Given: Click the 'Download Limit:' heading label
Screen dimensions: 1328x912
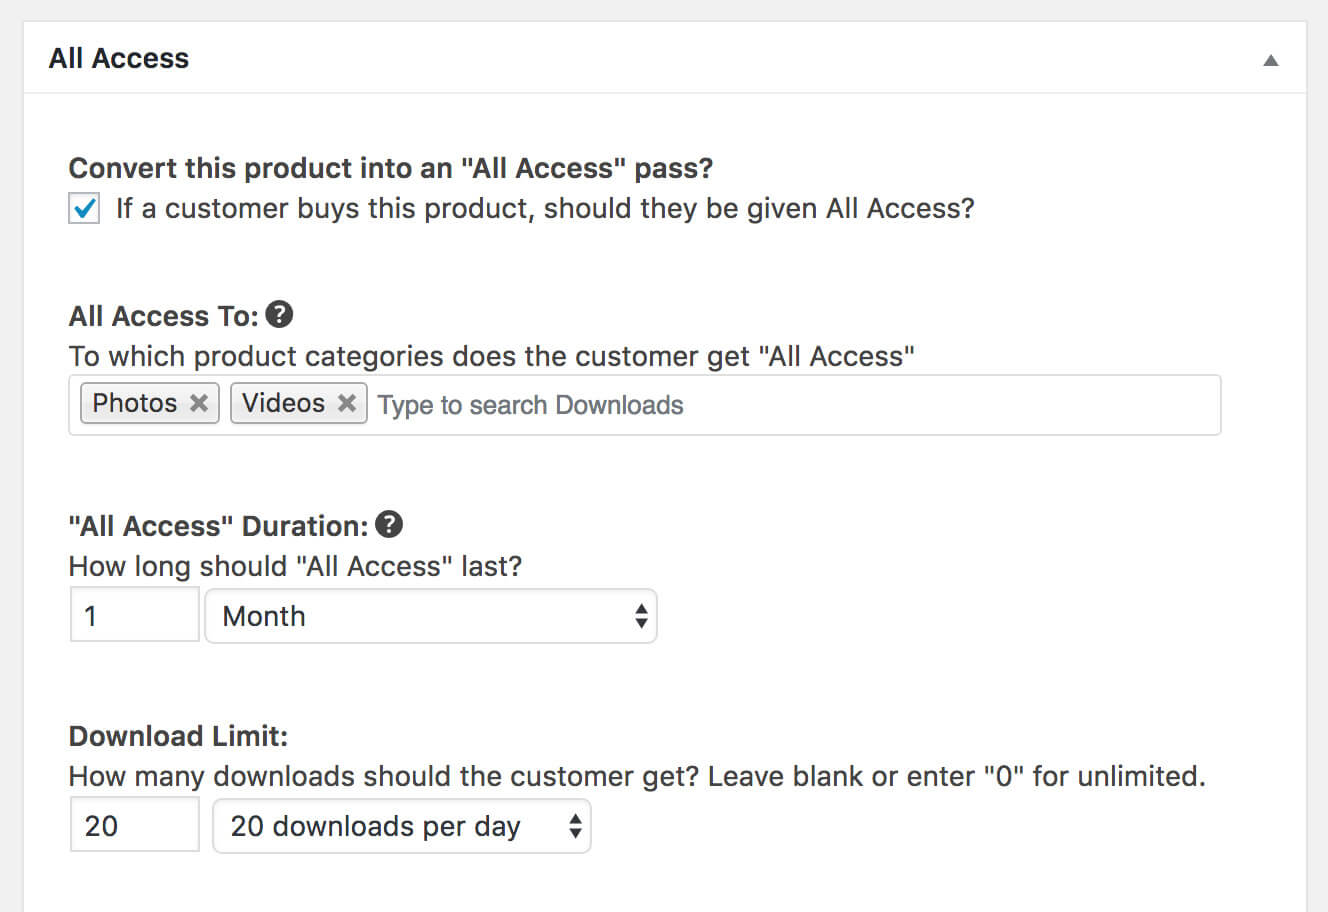Looking at the screenshot, I should pos(178,736).
